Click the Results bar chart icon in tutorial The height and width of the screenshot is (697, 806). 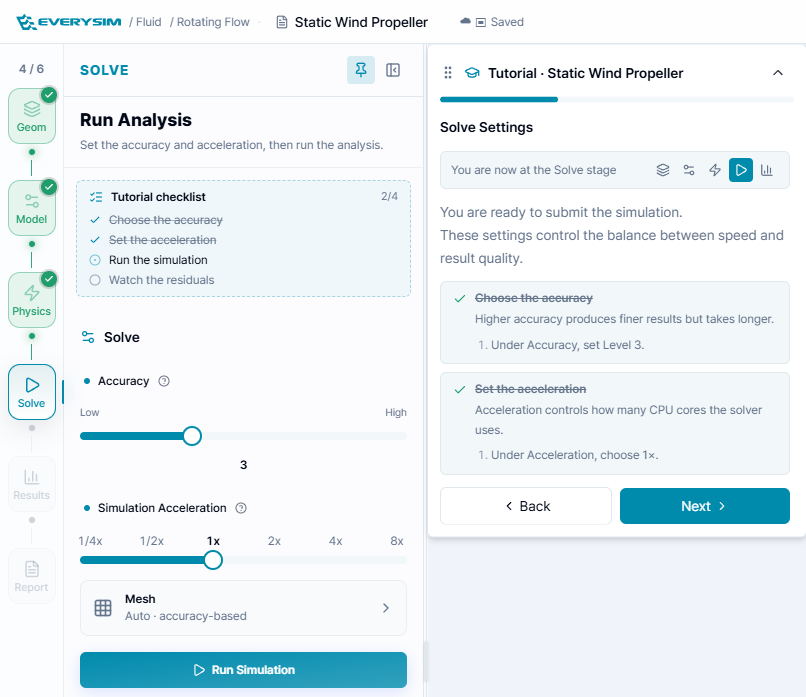766,170
